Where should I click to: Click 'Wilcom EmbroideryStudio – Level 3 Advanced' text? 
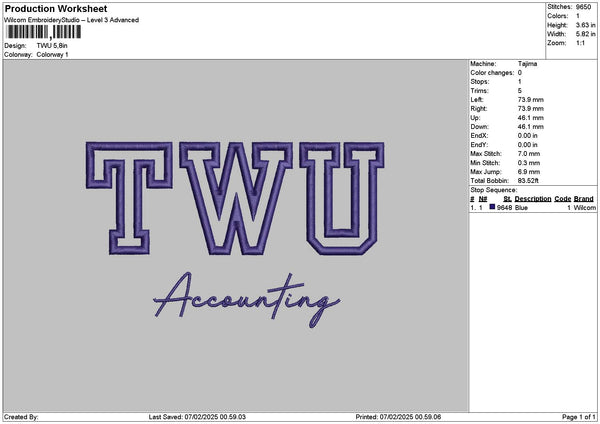point(72,20)
